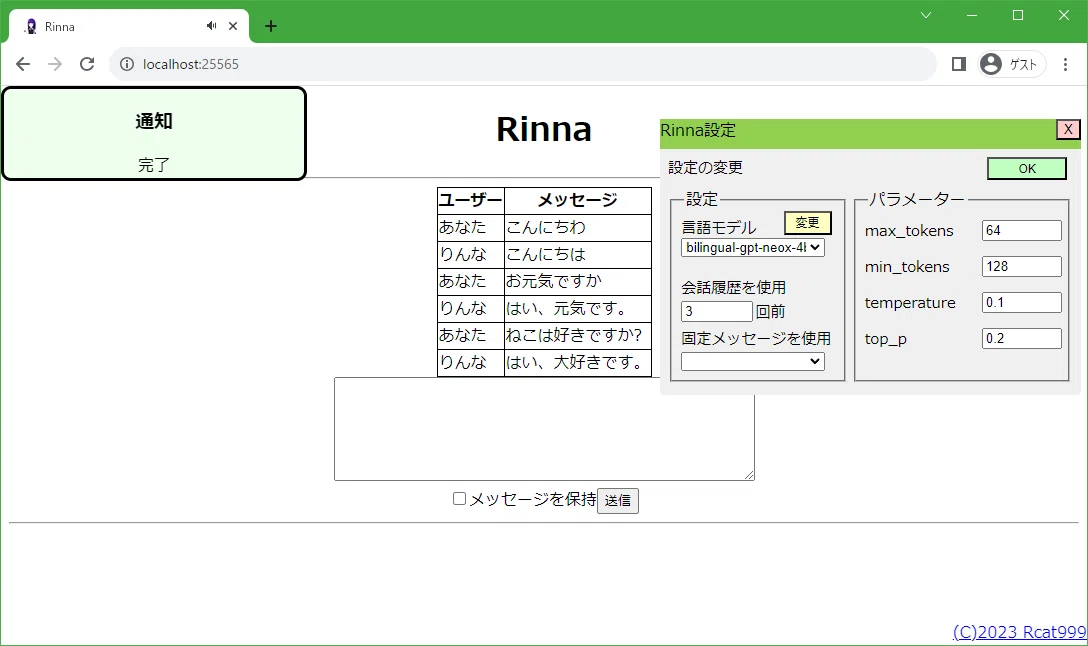
Task: Click the こんにちは message cell
Action: (578, 255)
